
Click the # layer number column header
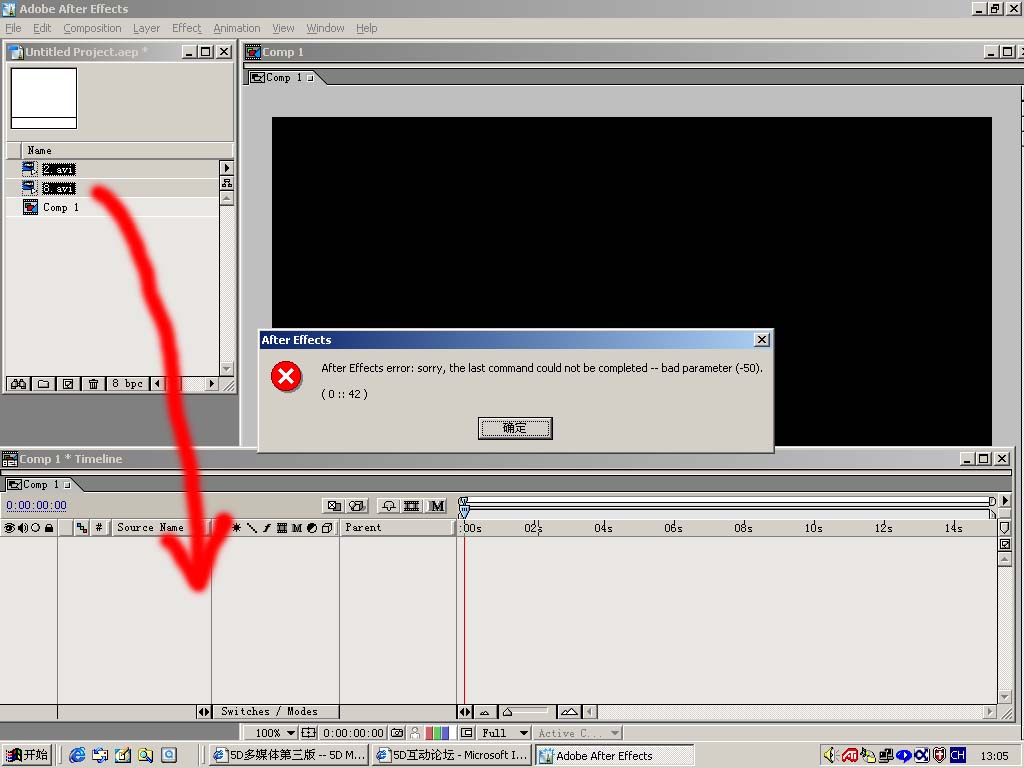point(99,528)
